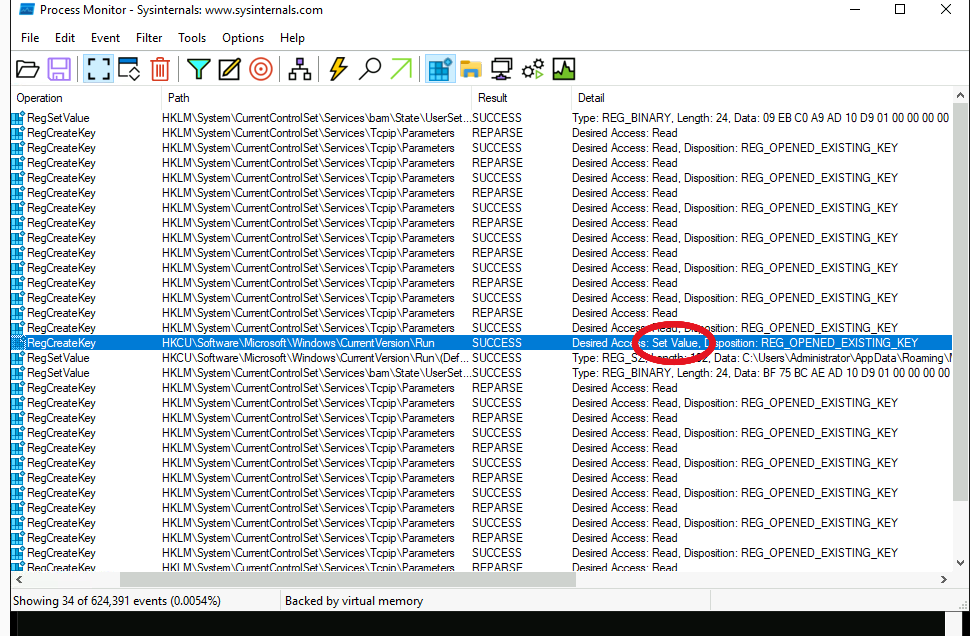Viewport: 970px width, 636px height.
Task: Click the Save floppy disk icon
Action: pyautogui.click(x=59, y=69)
